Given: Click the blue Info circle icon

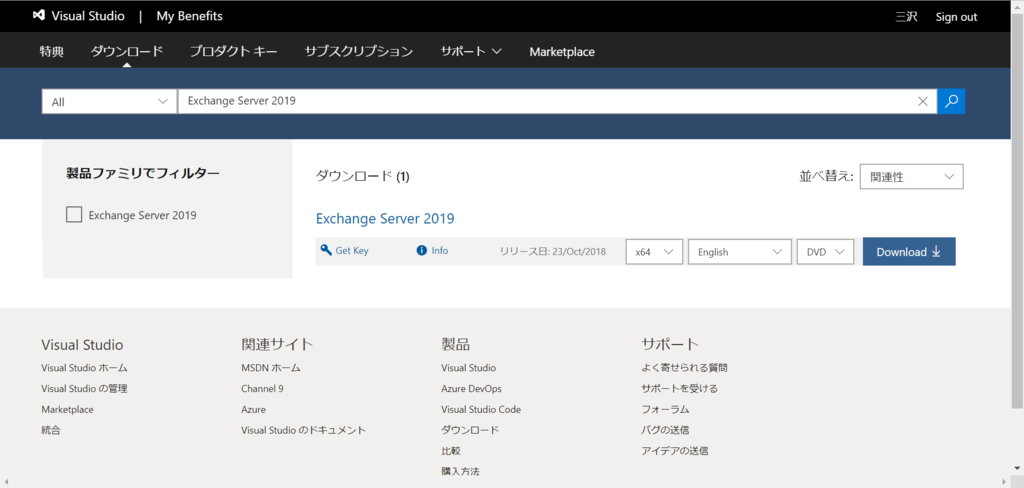Looking at the screenshot, I should [x=421, y=250].
